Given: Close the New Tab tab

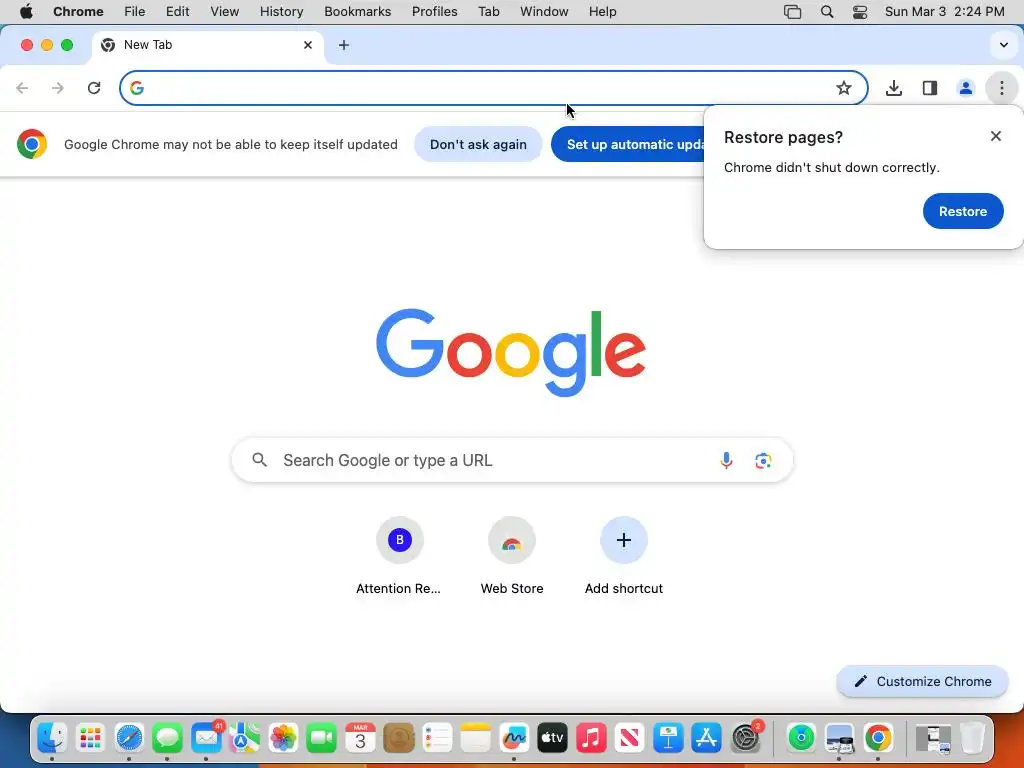Looking at the screenshot, I should [x=308, y=45].
